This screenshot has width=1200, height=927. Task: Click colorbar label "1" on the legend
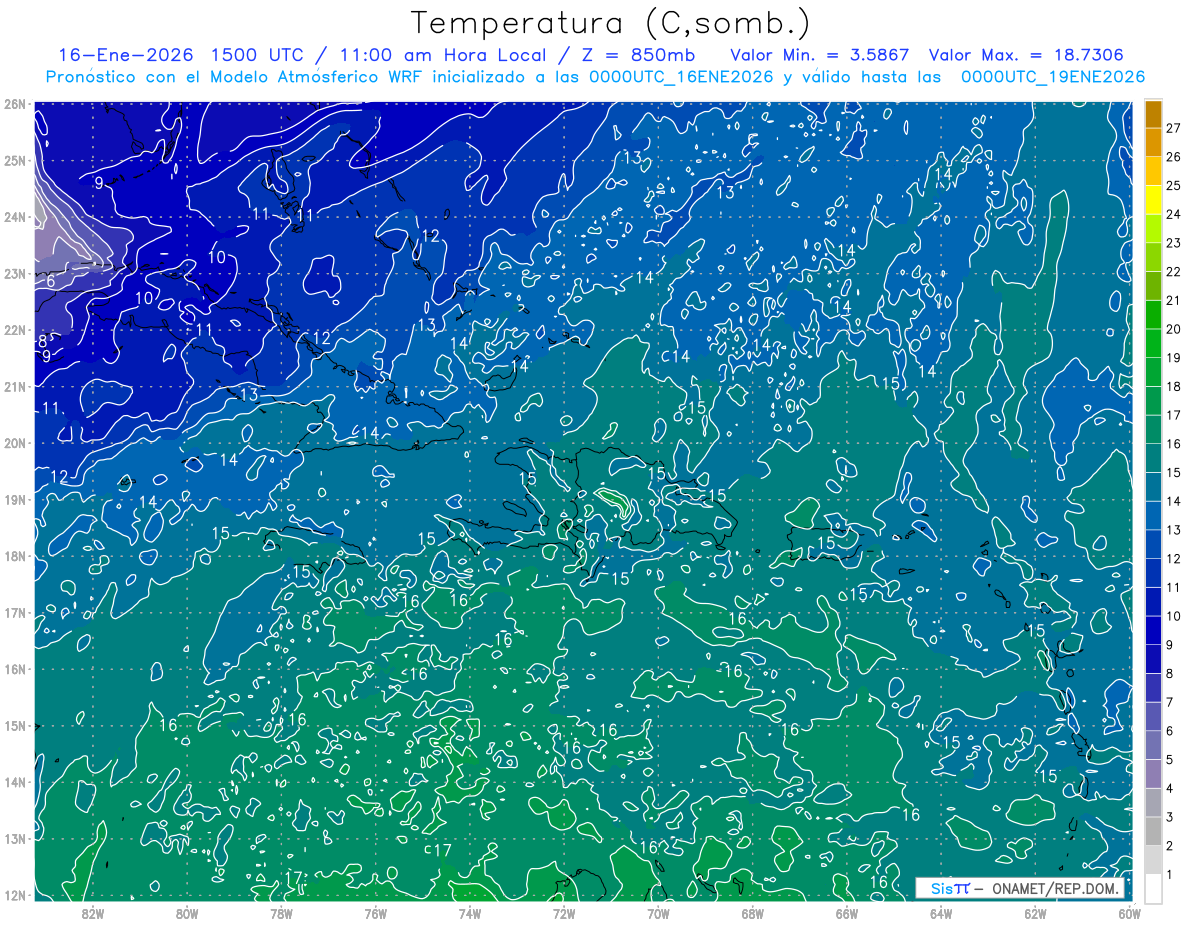click(x=1169, y=875)
